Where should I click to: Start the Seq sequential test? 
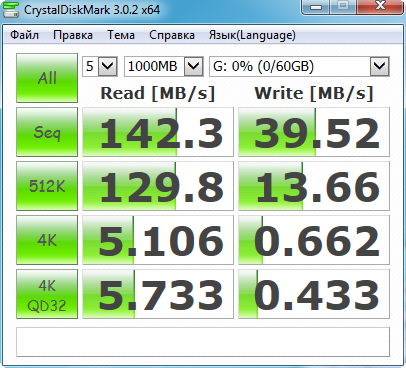47,132
